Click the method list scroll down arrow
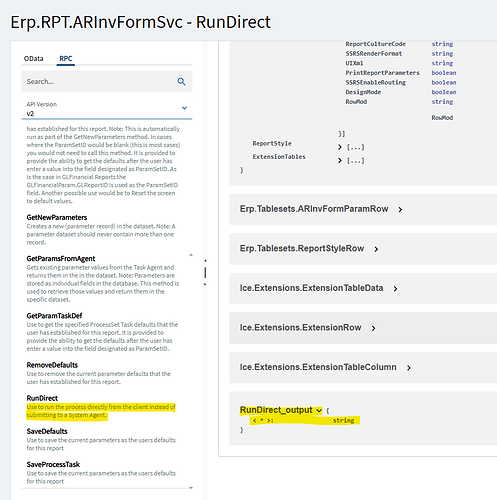Screen dimensions: 497x500 [x=191, y=488]
